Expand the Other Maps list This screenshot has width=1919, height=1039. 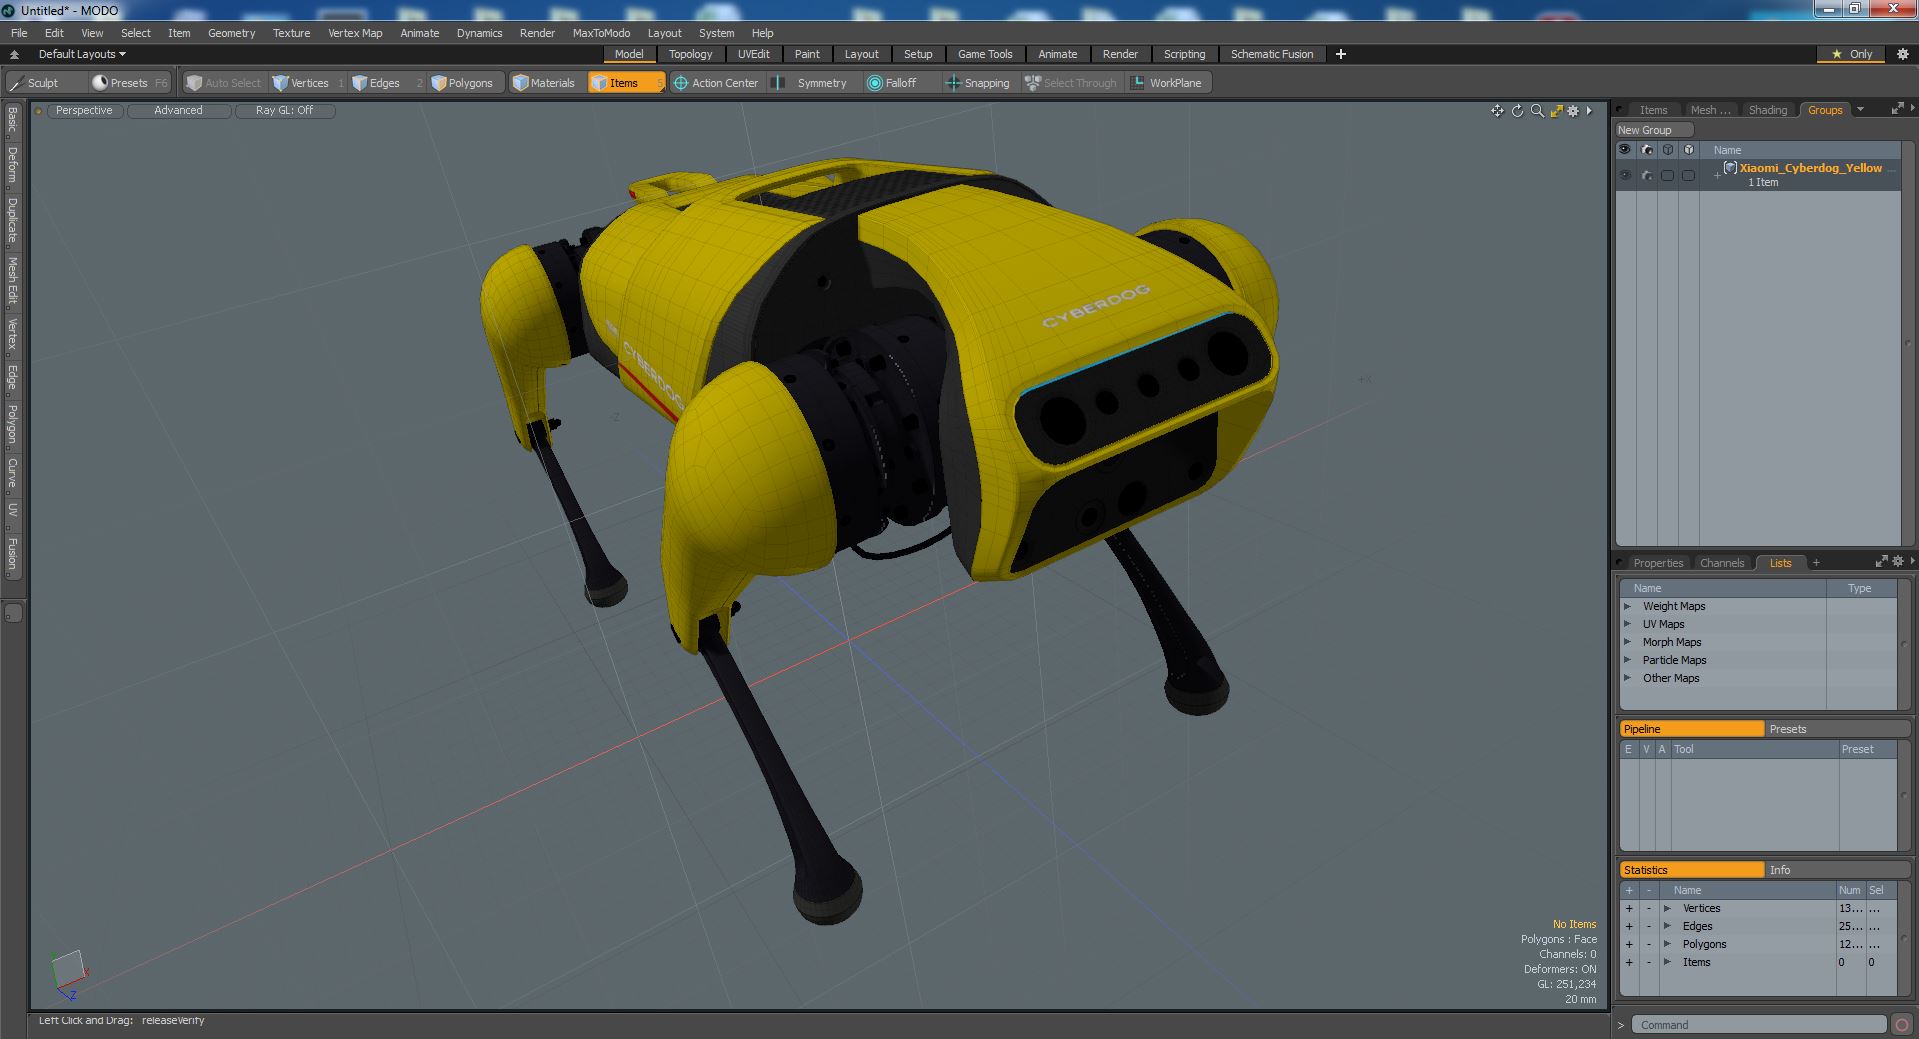1627,678
